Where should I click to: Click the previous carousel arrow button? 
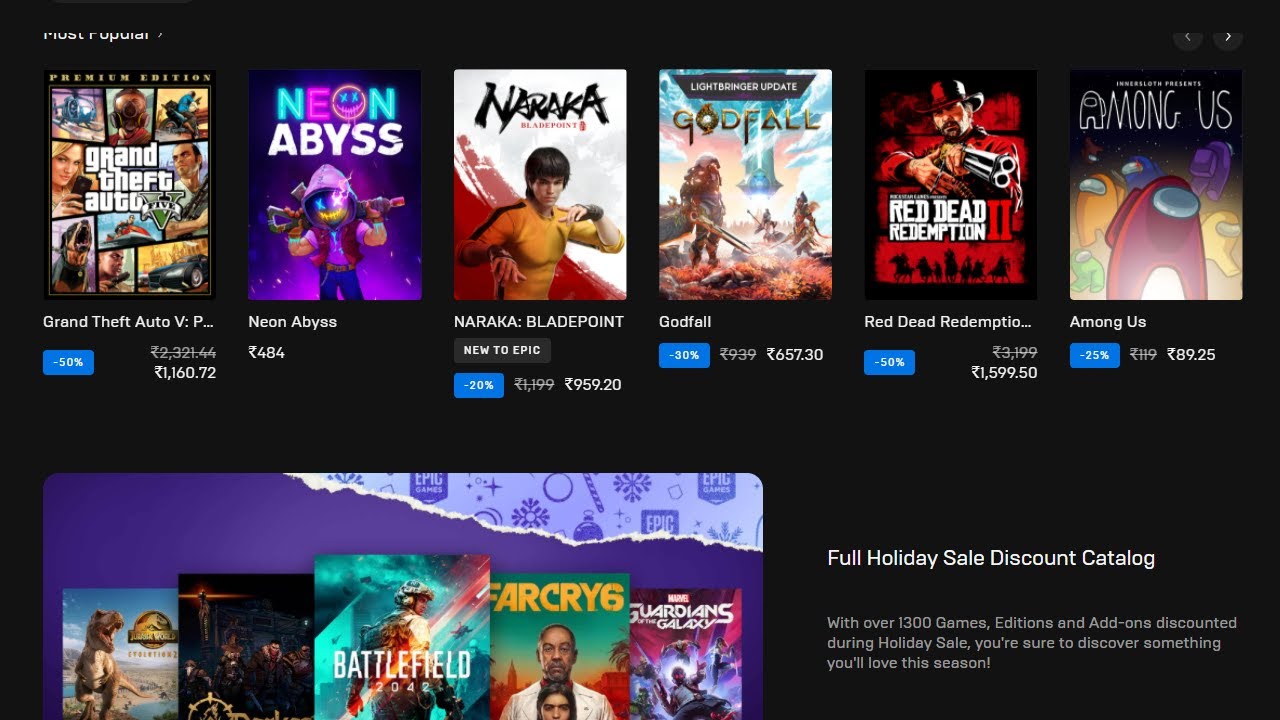click(x=1187, y=37)
